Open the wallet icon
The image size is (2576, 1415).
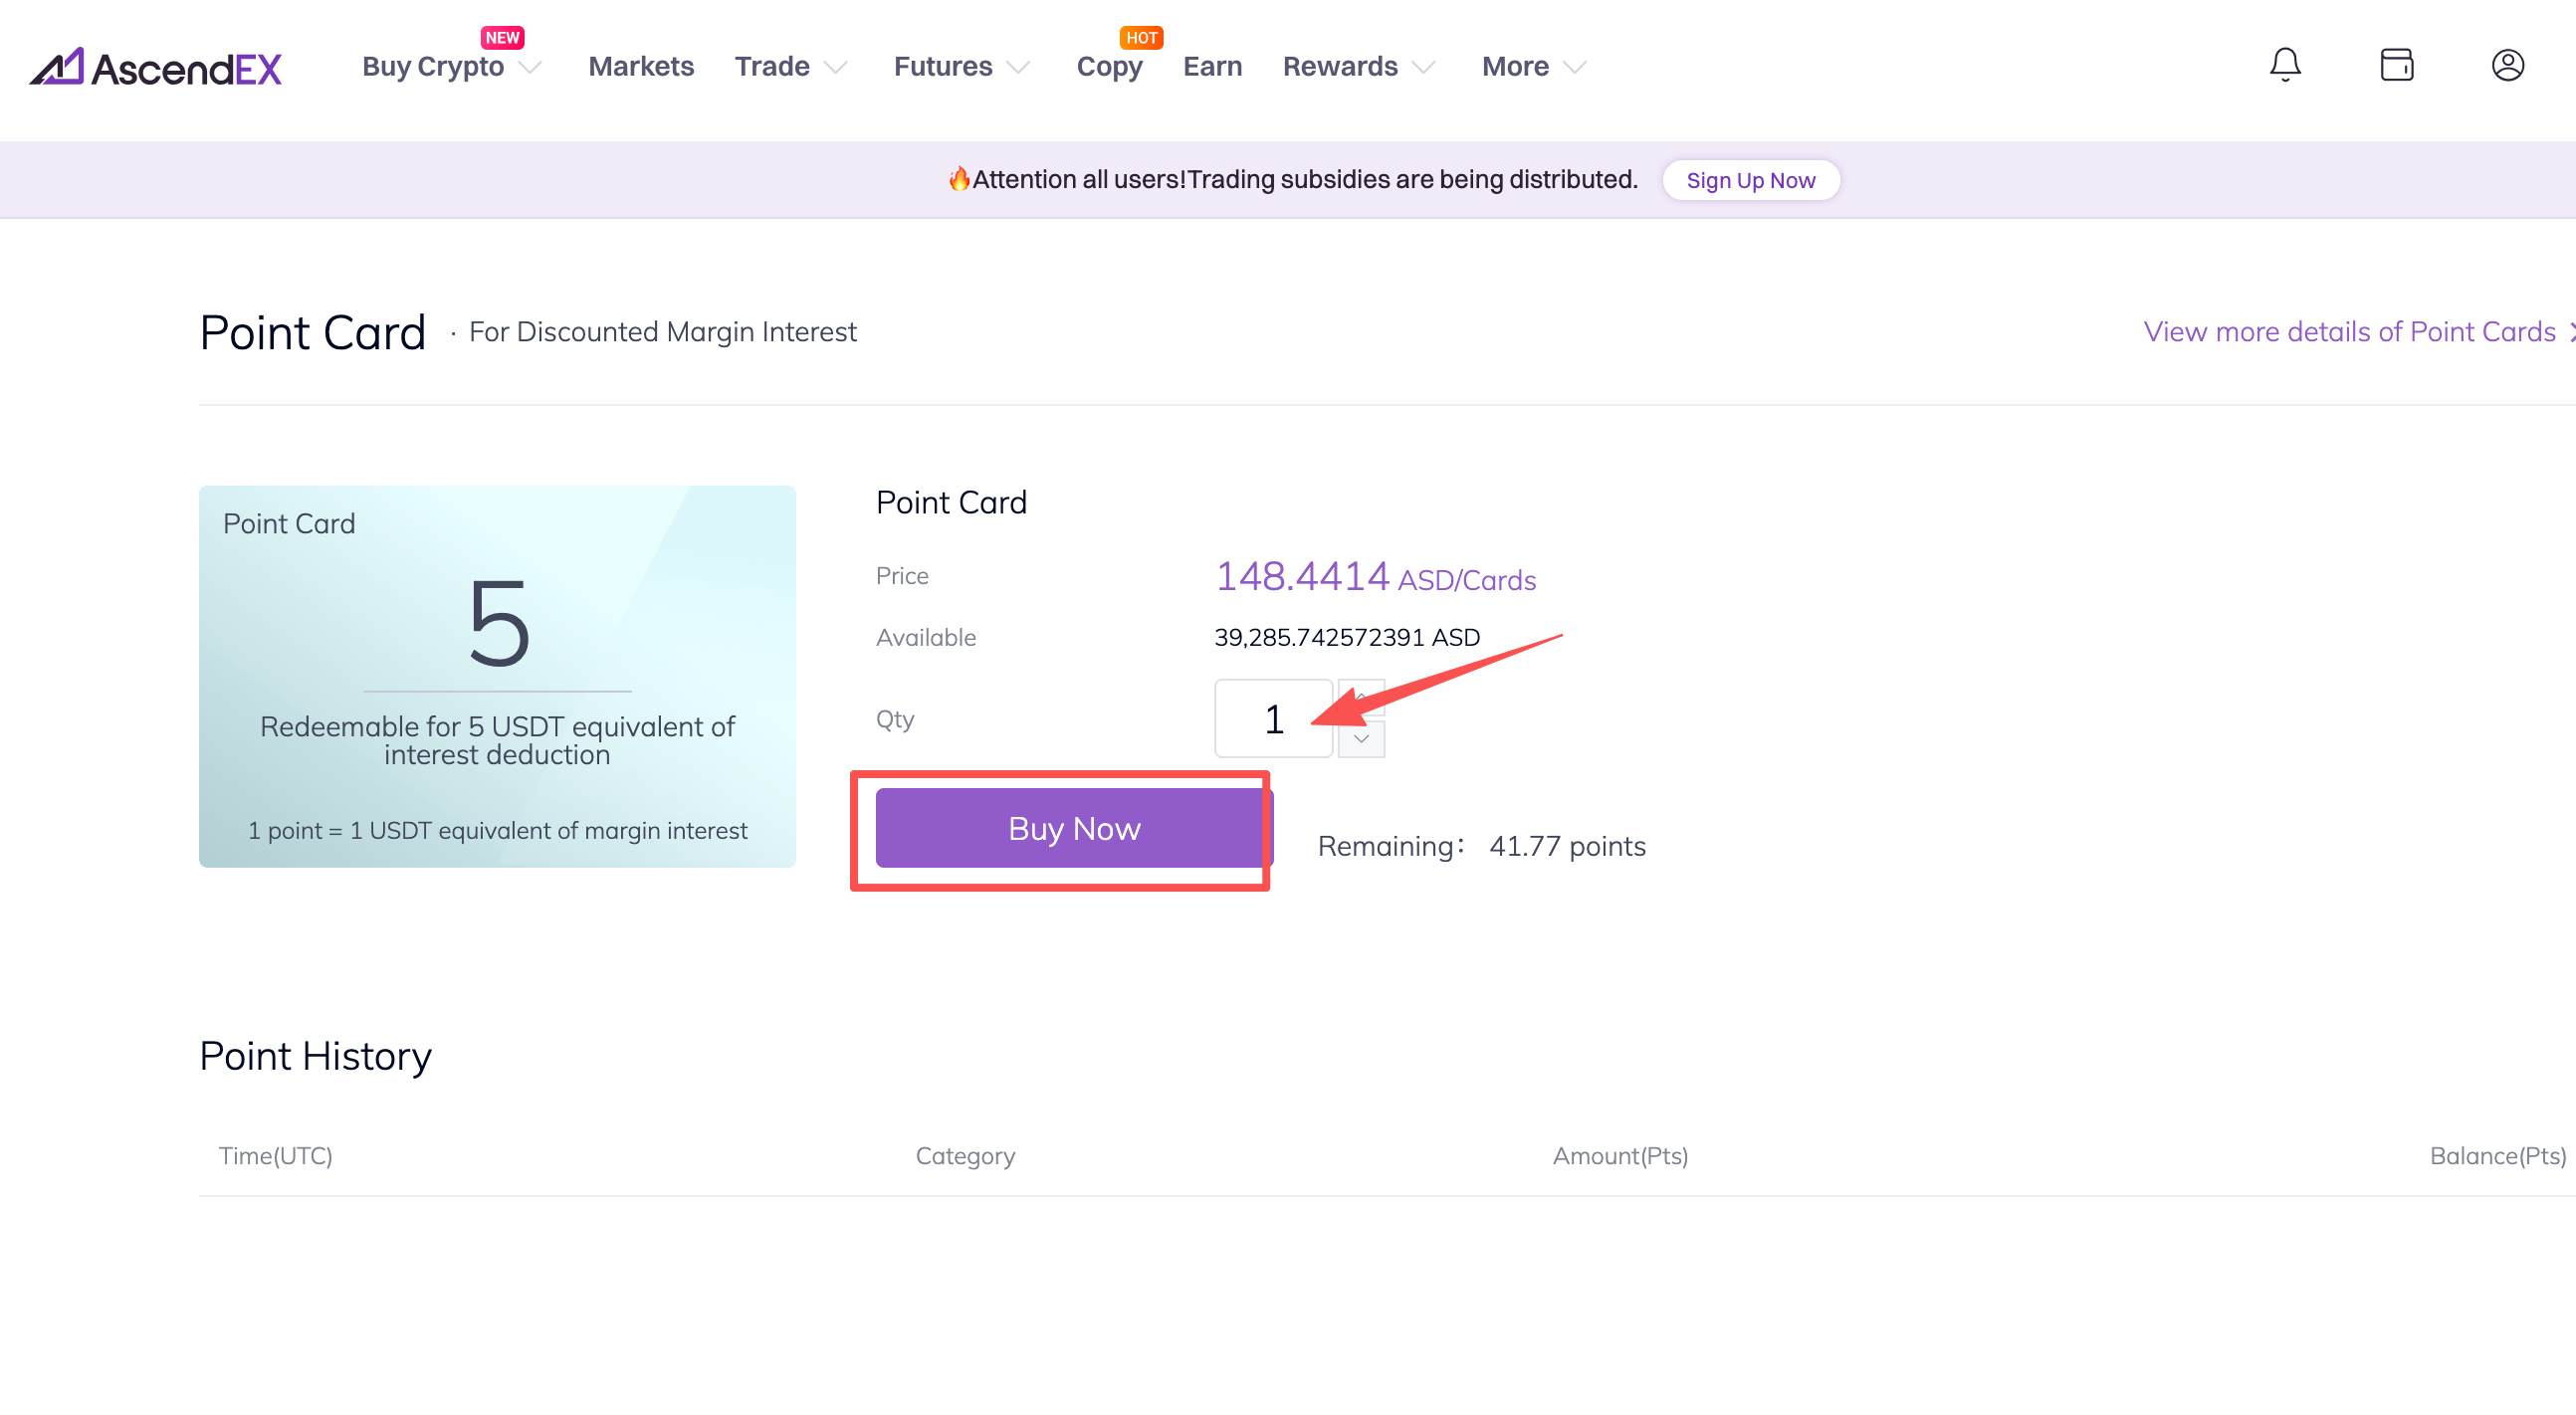pos(2396,65)
